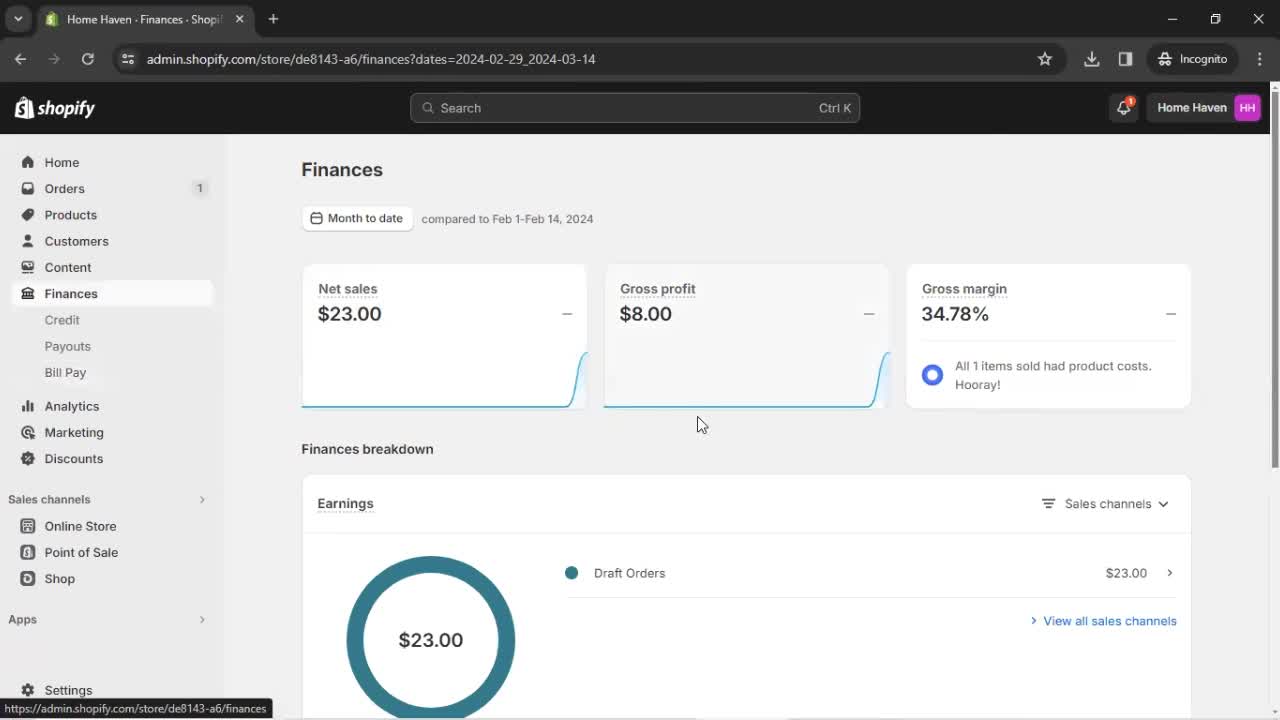This screenshot has width=1280, height=720.
Task: Click View all sales channels link
Action: point(1109,621)
